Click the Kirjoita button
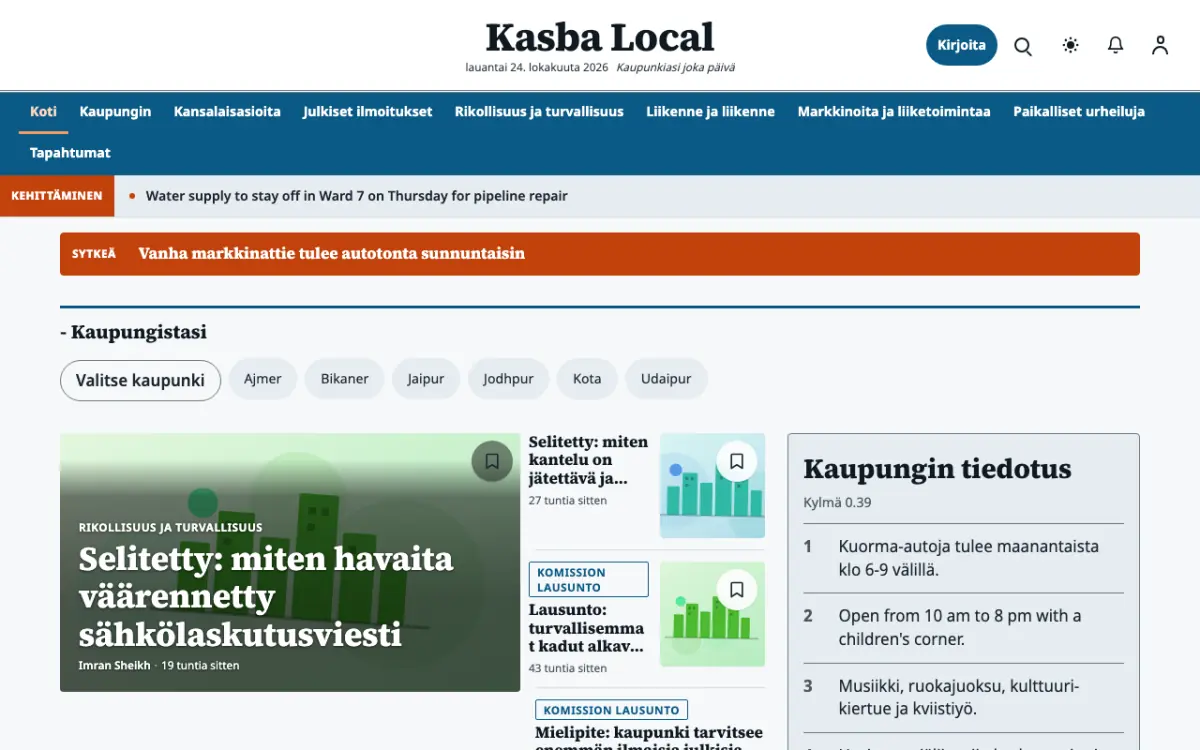The height and width of the screenshot is (750, 1200). pos(961,45)
